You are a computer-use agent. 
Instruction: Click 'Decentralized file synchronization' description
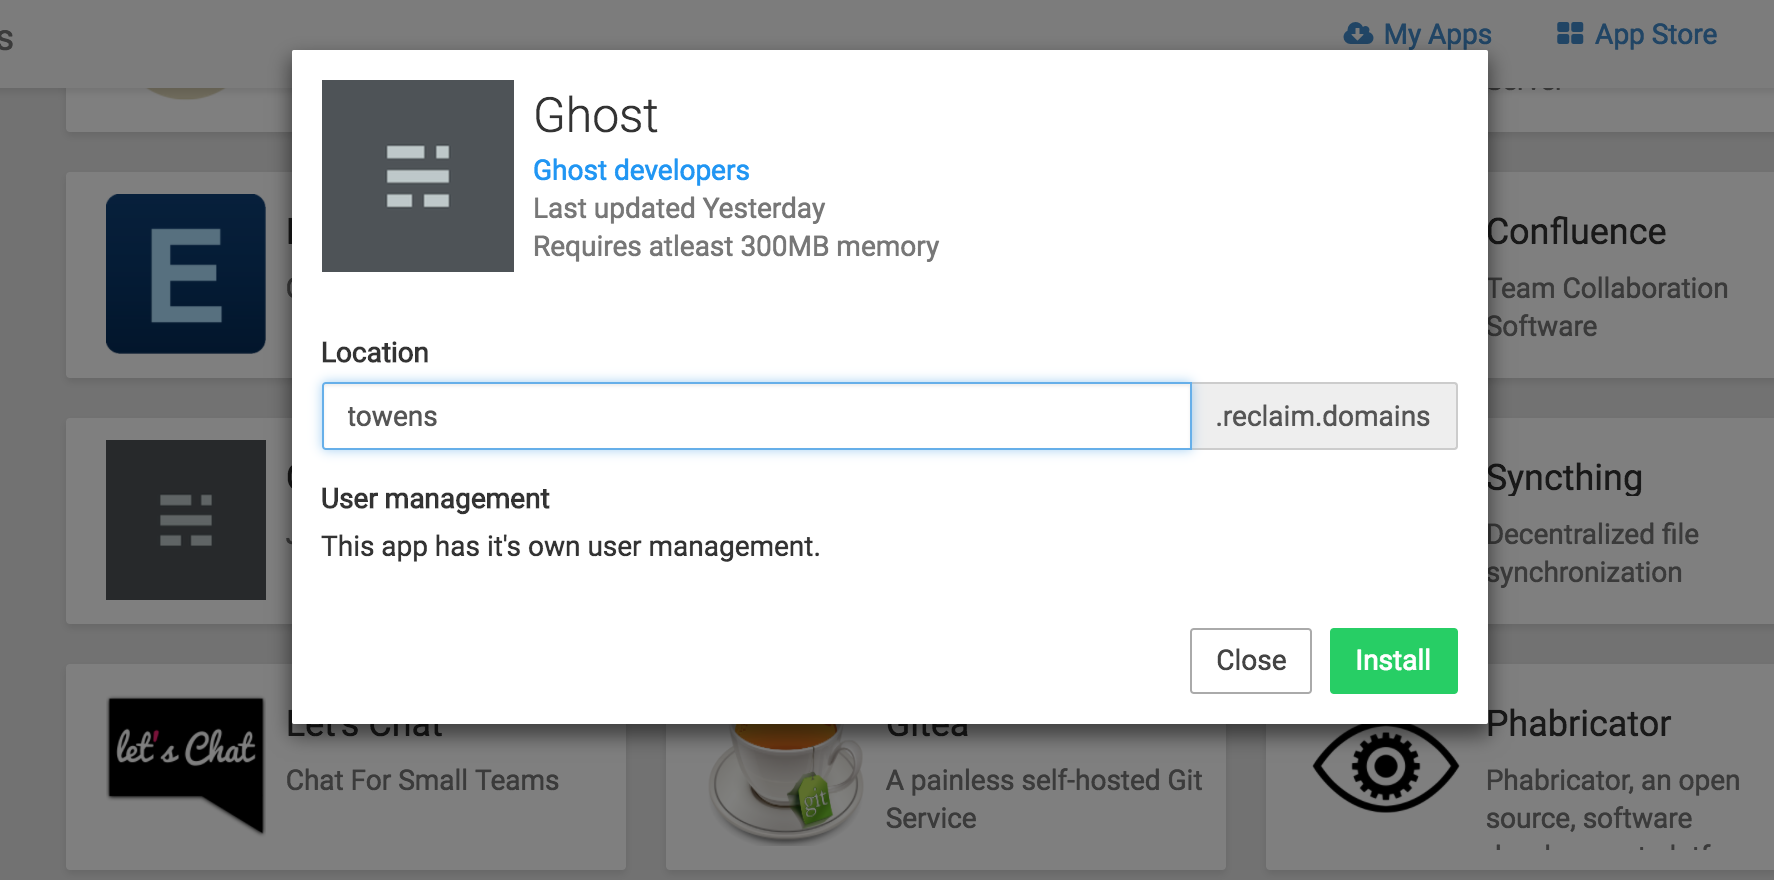tap(1592, 553)
